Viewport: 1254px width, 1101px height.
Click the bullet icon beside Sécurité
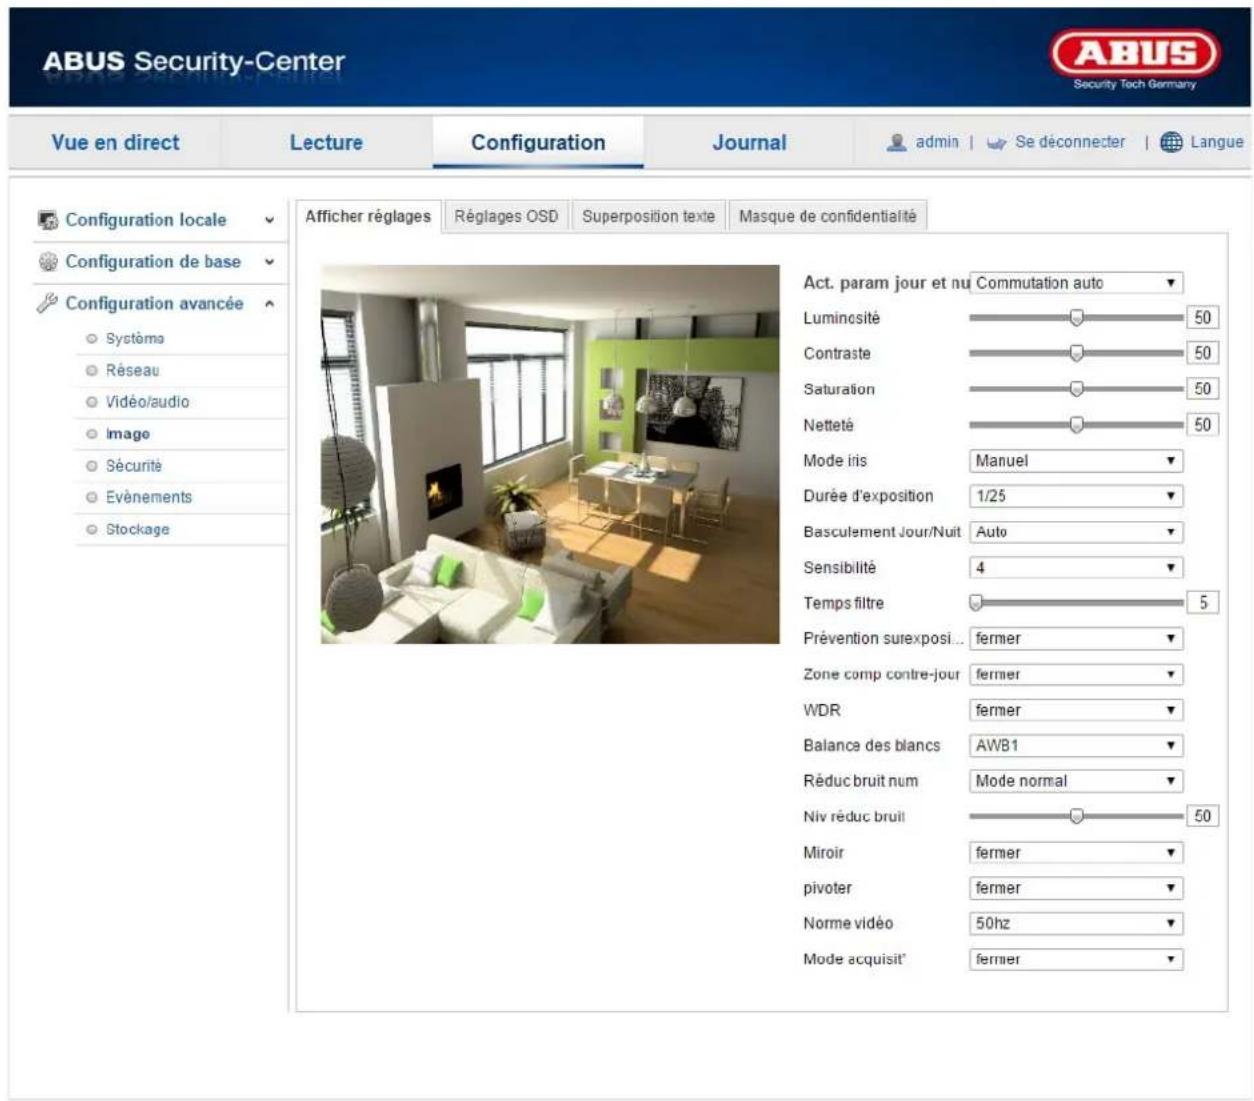coord(92,466)
